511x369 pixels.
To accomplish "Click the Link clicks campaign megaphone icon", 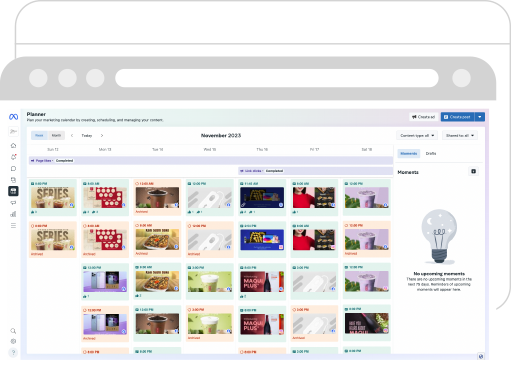I will pos(242,171).
